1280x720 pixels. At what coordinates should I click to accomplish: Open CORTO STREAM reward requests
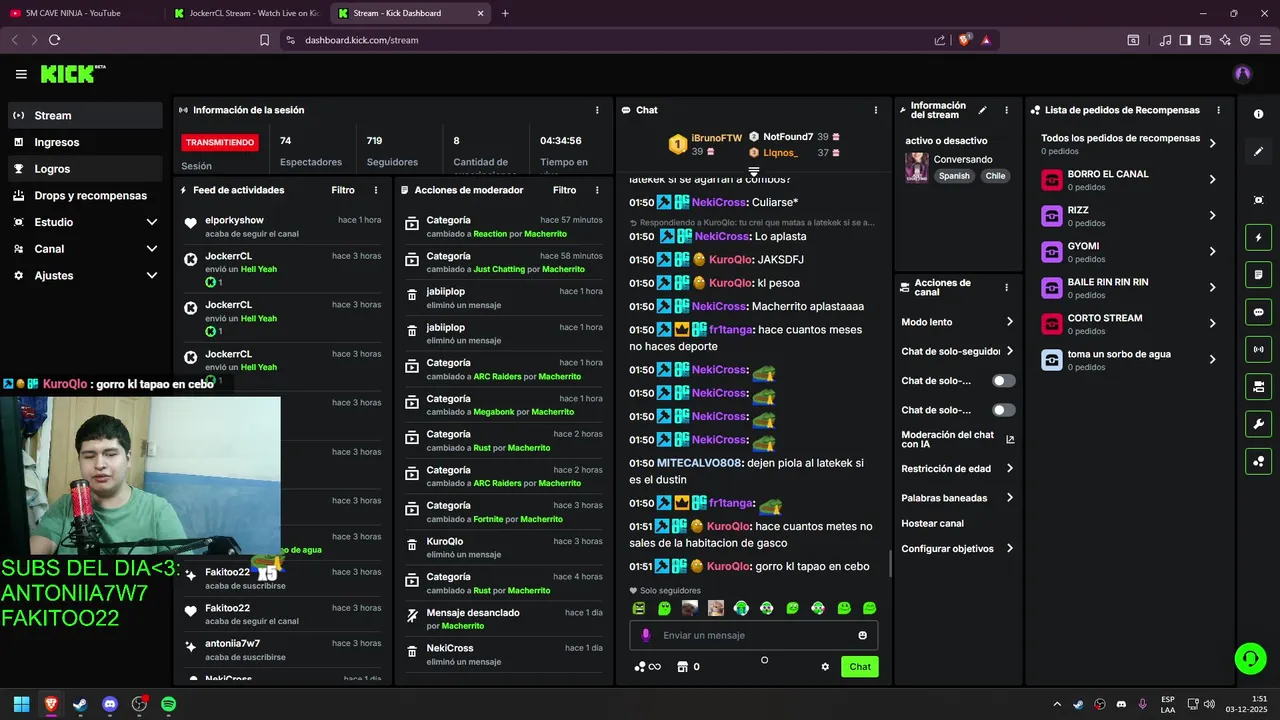pos(1130,324)
